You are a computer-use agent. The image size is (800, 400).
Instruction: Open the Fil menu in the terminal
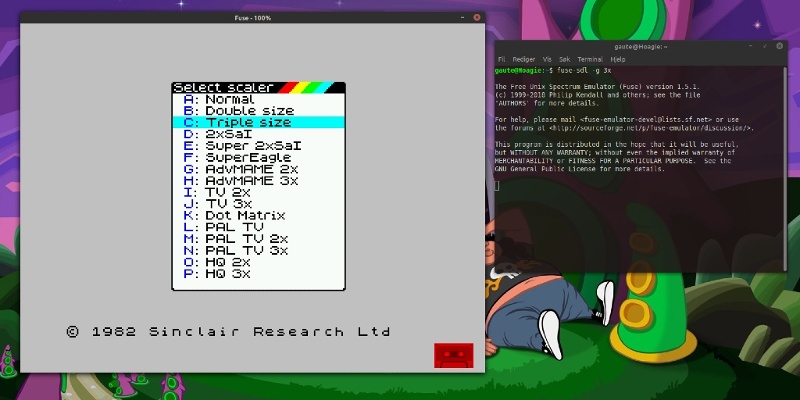coord(502,59)
